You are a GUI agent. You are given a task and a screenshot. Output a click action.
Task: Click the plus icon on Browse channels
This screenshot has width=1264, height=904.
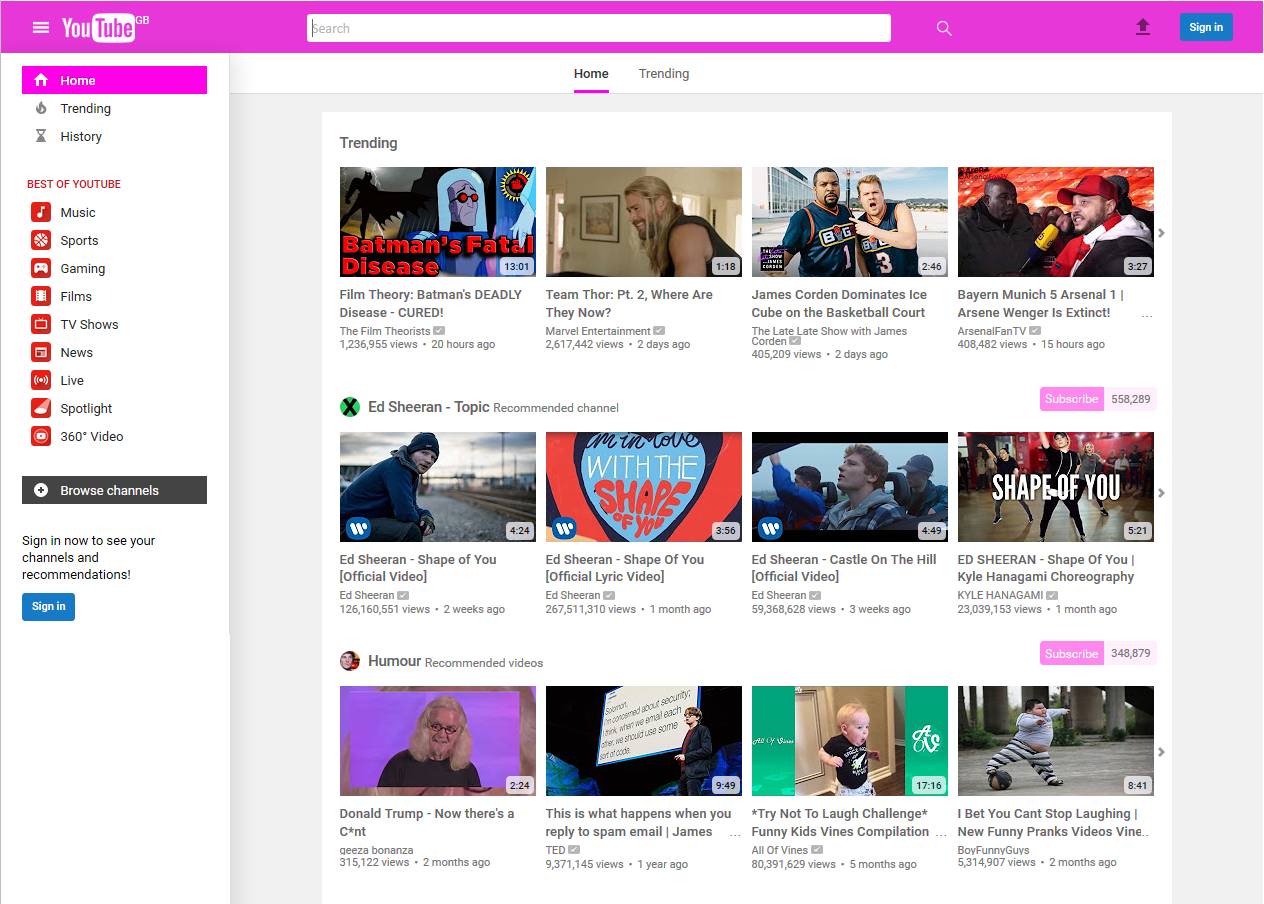click(x=41, y=490)
